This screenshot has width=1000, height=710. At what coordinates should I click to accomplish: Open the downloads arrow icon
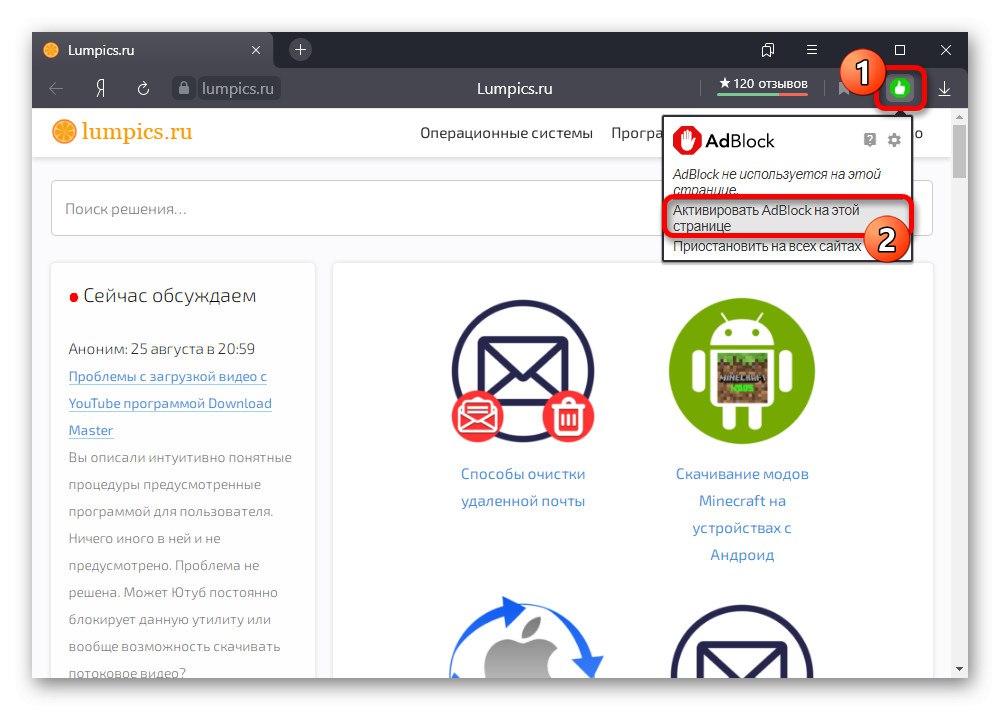(945, 89)
